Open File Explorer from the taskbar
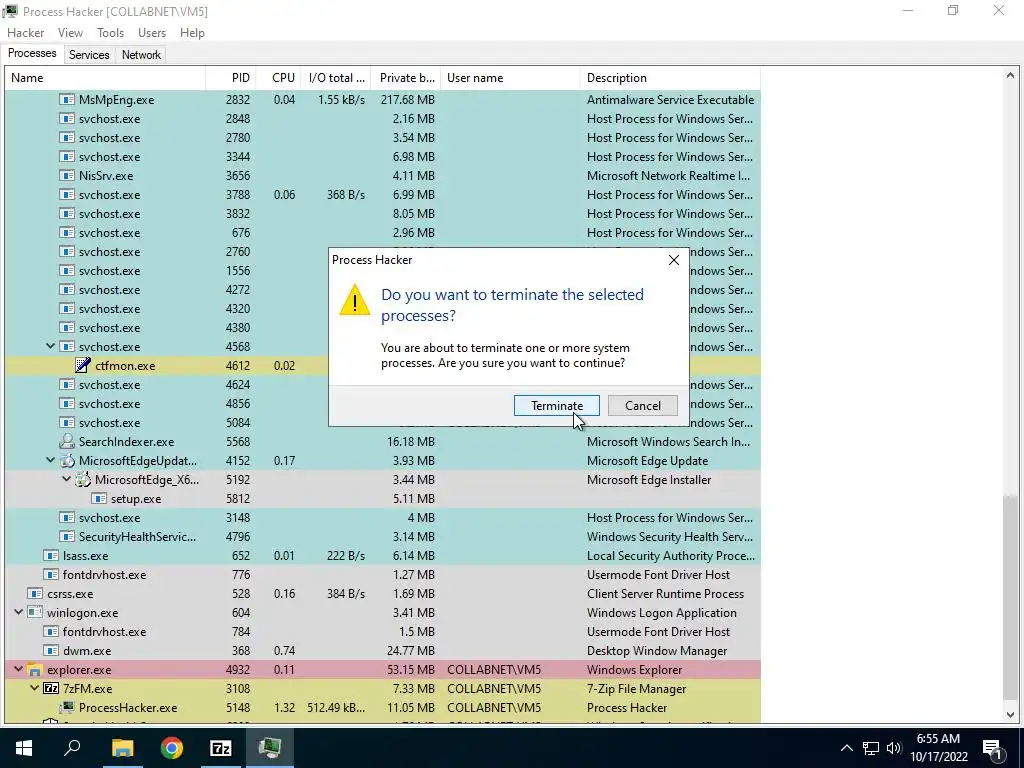This screenshot has height=768, width=1024. point(122,748)
